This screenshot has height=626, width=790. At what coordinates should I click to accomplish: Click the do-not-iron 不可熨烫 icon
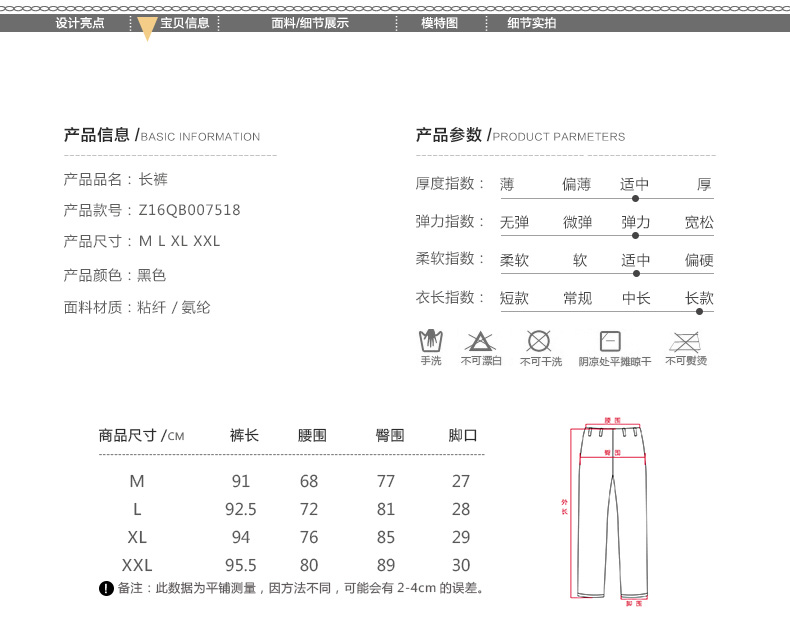click(685, 342)
